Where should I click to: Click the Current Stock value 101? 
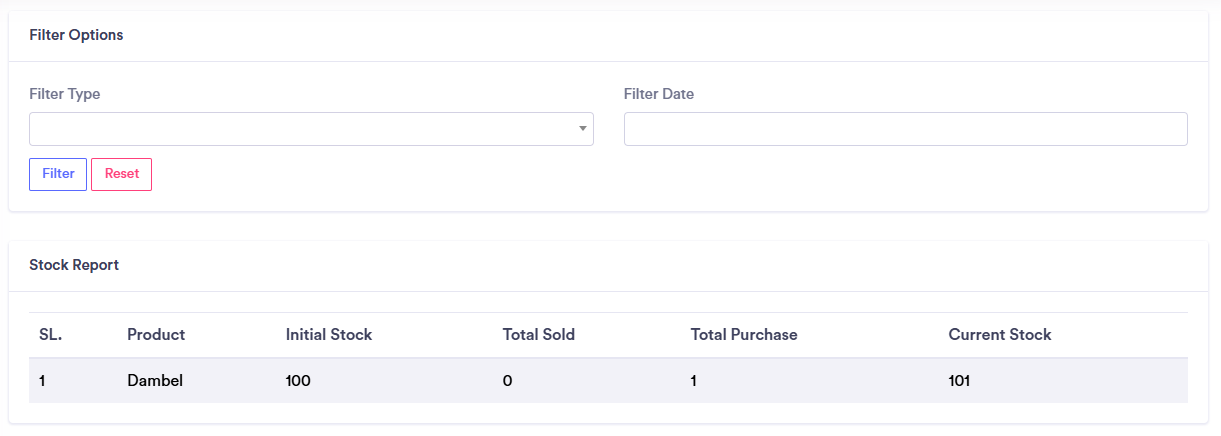tap(960, 381)
